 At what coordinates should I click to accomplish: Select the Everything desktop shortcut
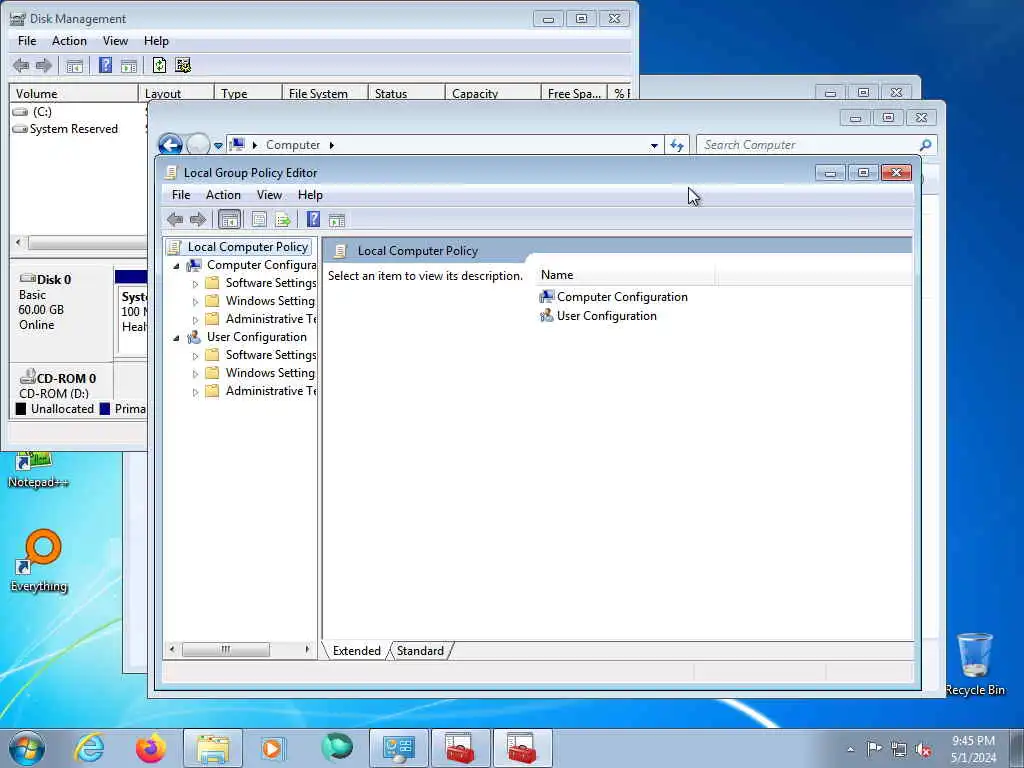click(39, 561)
